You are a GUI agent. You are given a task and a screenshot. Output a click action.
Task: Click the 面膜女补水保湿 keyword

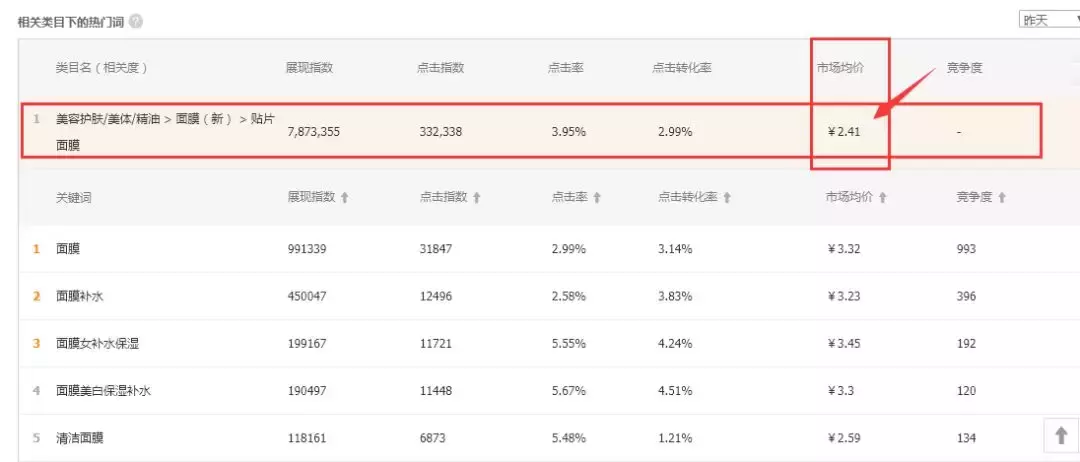click(x=97, y=343)
